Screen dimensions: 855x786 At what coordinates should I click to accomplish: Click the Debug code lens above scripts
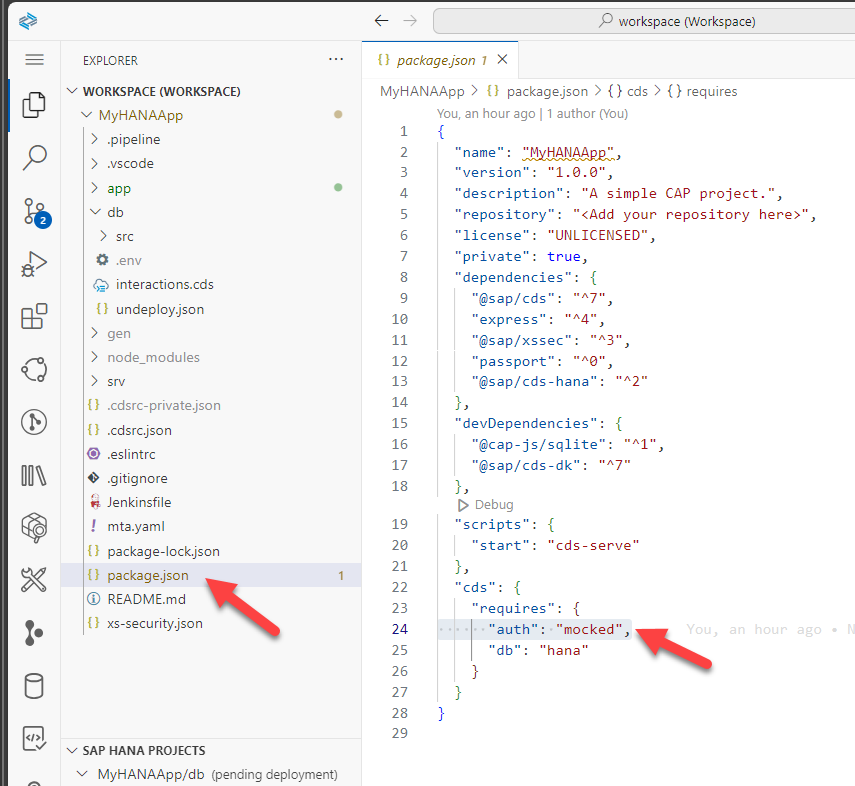(485, 505)
